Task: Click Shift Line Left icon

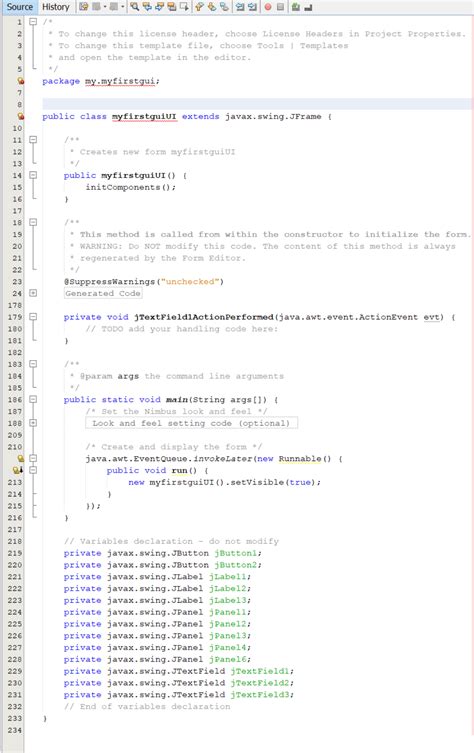Action: 239,7
